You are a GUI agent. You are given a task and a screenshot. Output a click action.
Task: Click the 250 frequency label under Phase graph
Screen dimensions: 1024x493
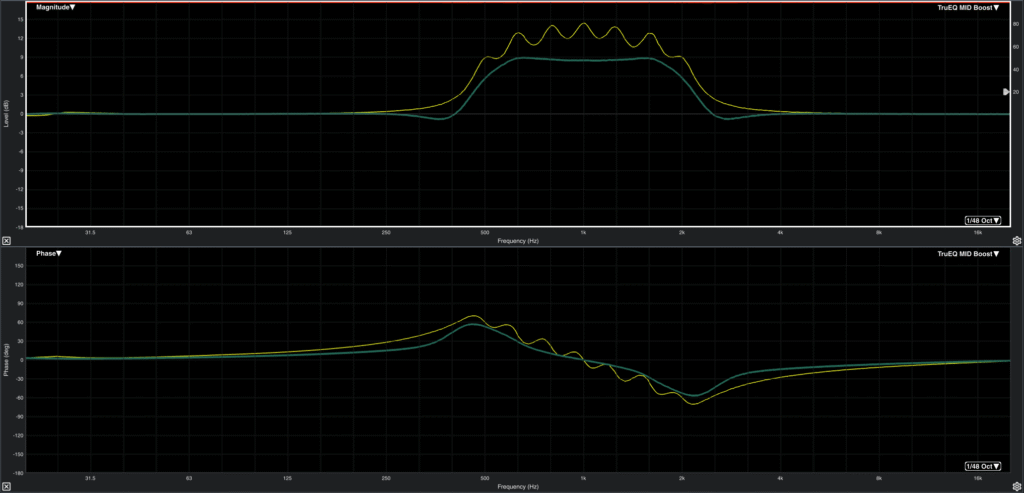coord(386,478)
